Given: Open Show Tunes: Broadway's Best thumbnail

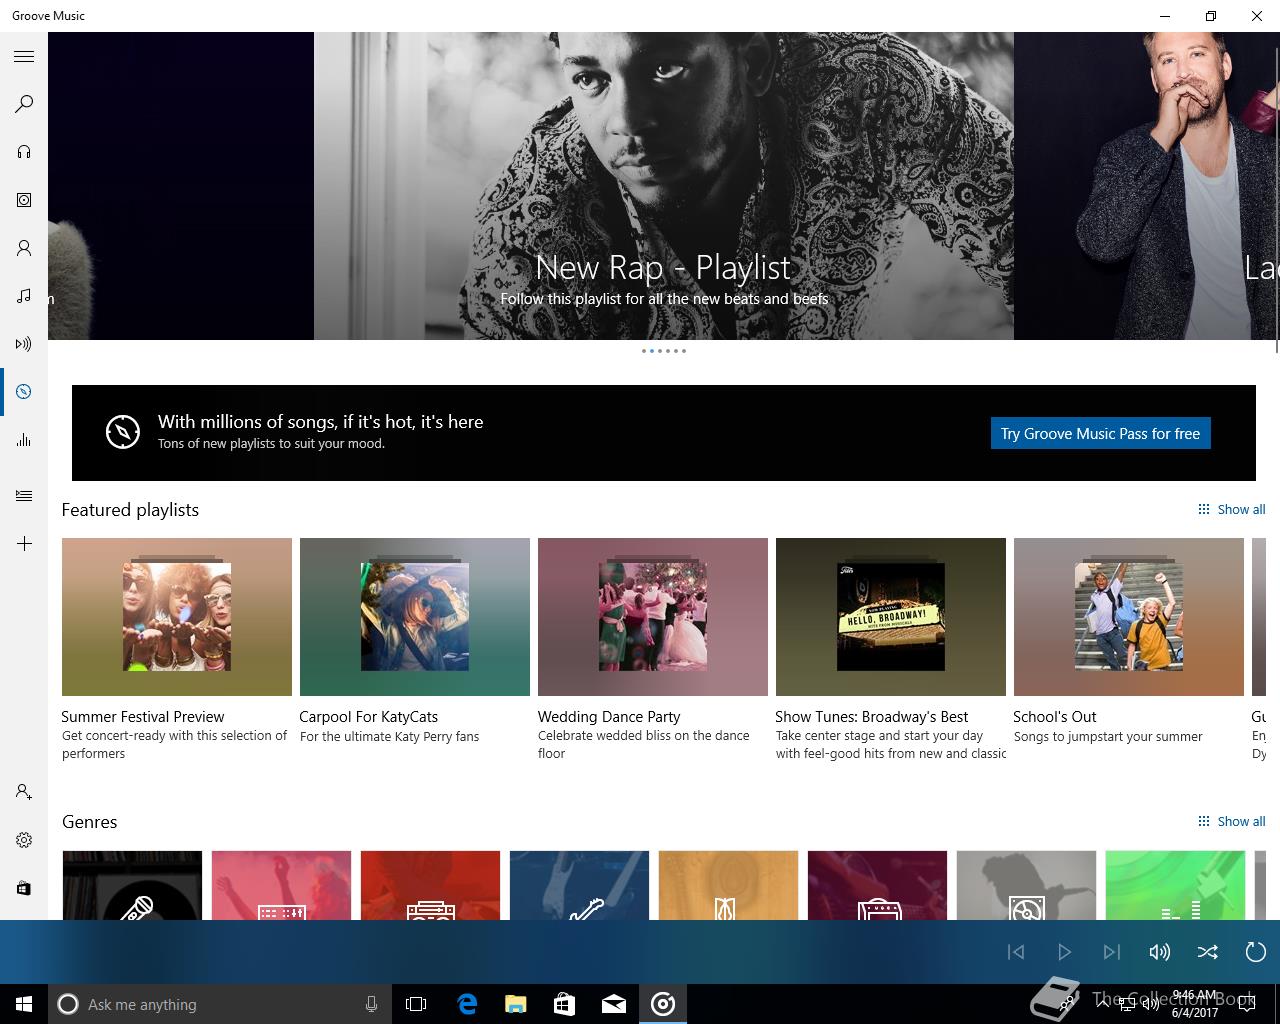Looking at the screenshot, I should [891, 617].
